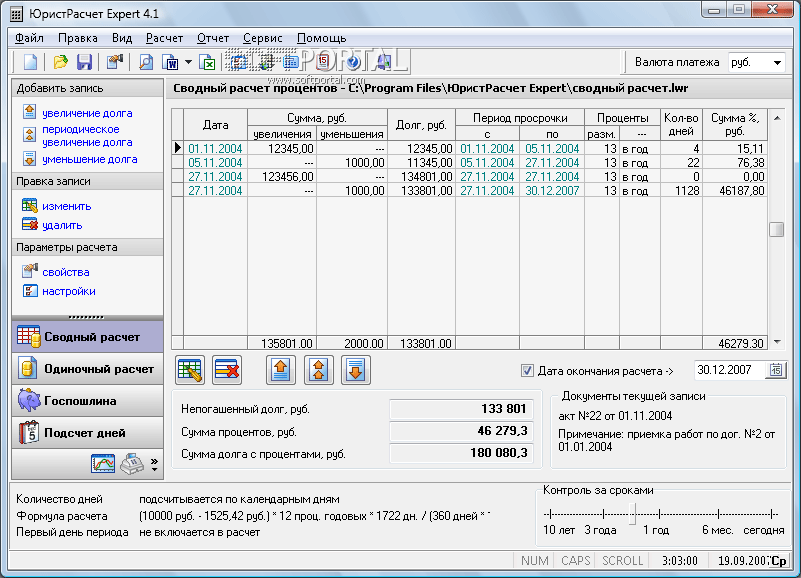
Task: Click the icon beside 'удалить' link
Action: tap(30, 224)
